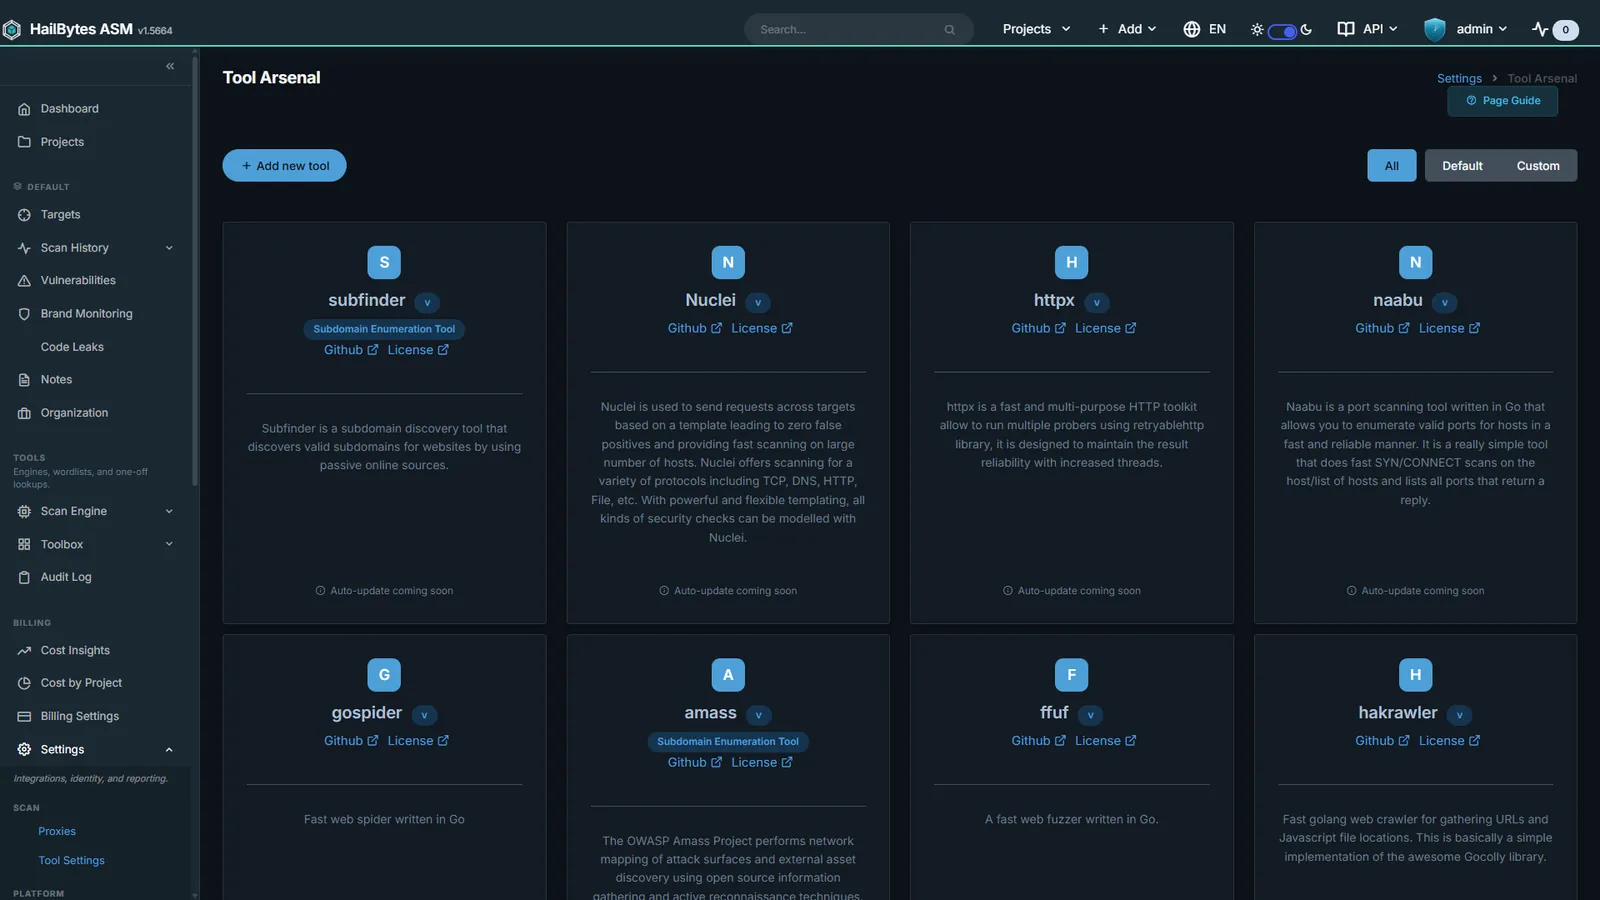Collapse the sidebar with double-chevron icon
Viewport: 1600px width, 900px height.
coord(170,66)
